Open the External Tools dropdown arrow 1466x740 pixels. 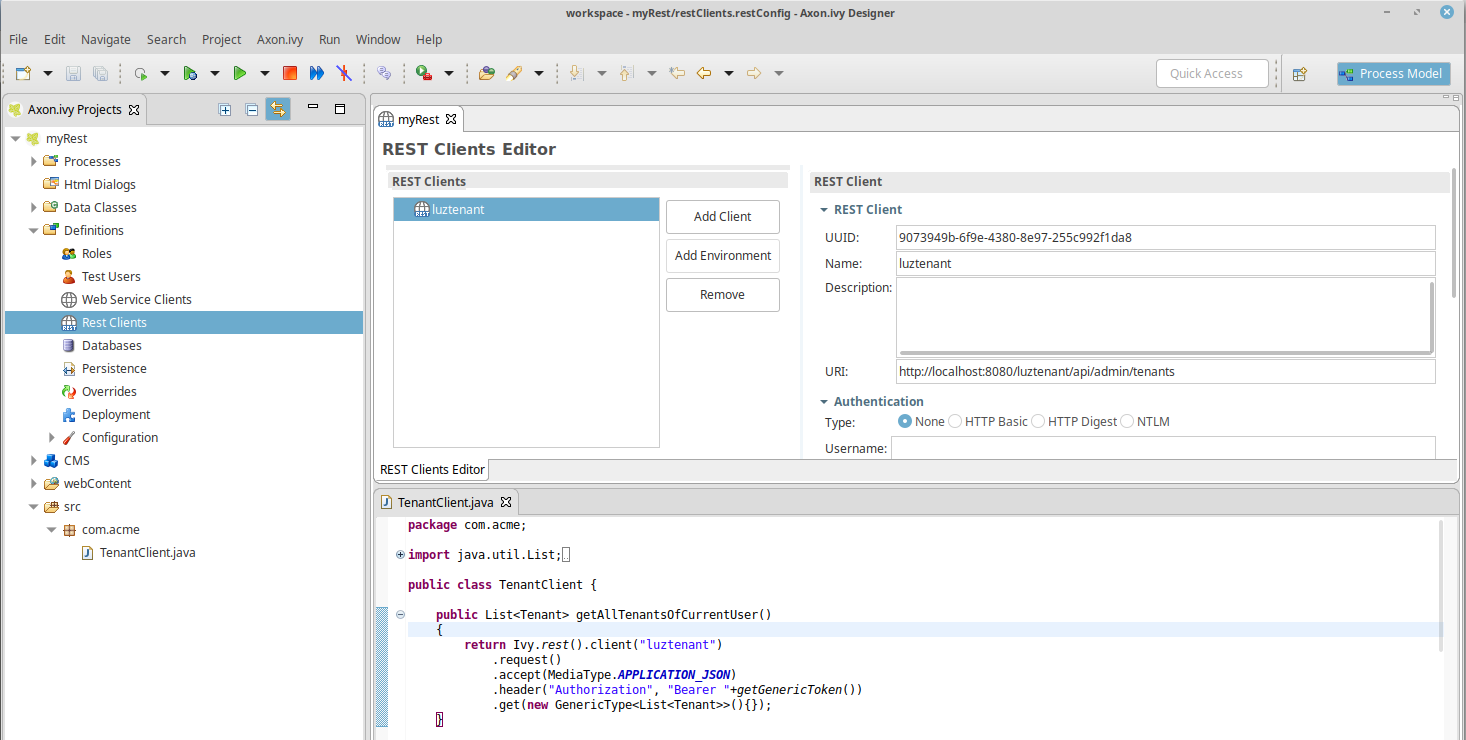point(449,73)
